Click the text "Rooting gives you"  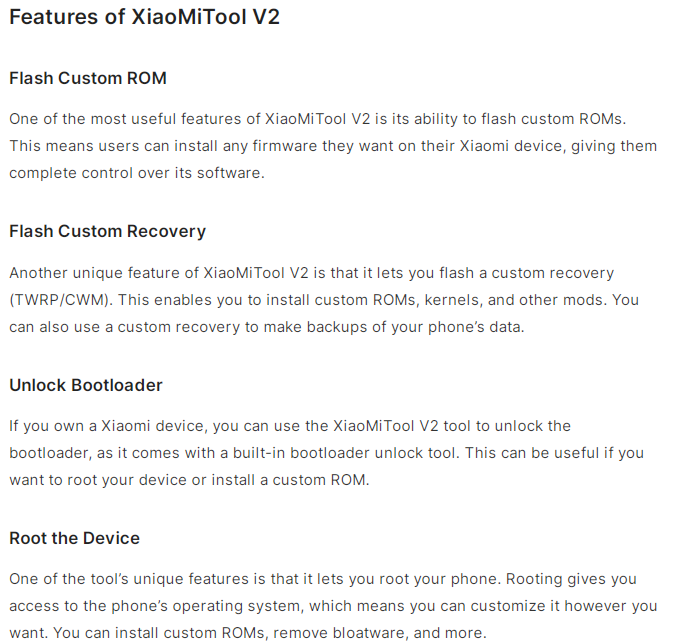point(571,579)
